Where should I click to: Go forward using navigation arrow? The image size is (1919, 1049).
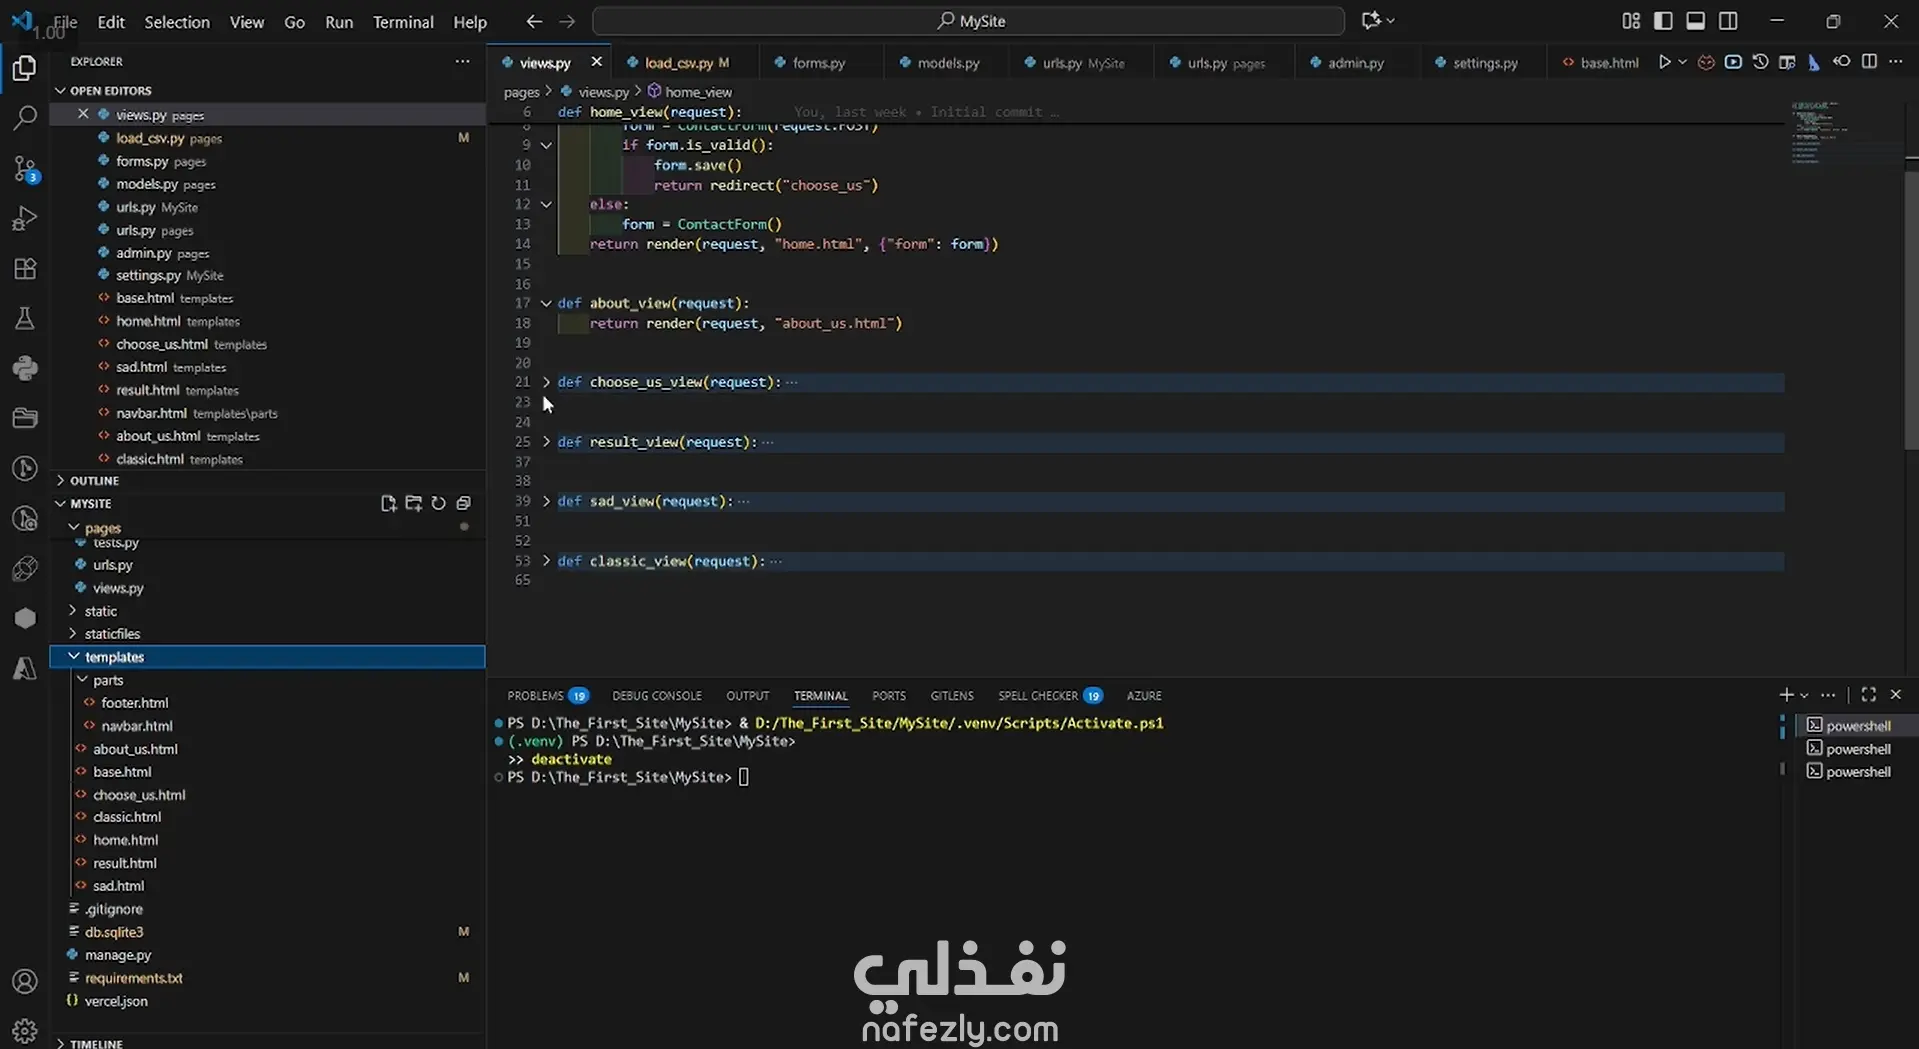click(567, 21)
